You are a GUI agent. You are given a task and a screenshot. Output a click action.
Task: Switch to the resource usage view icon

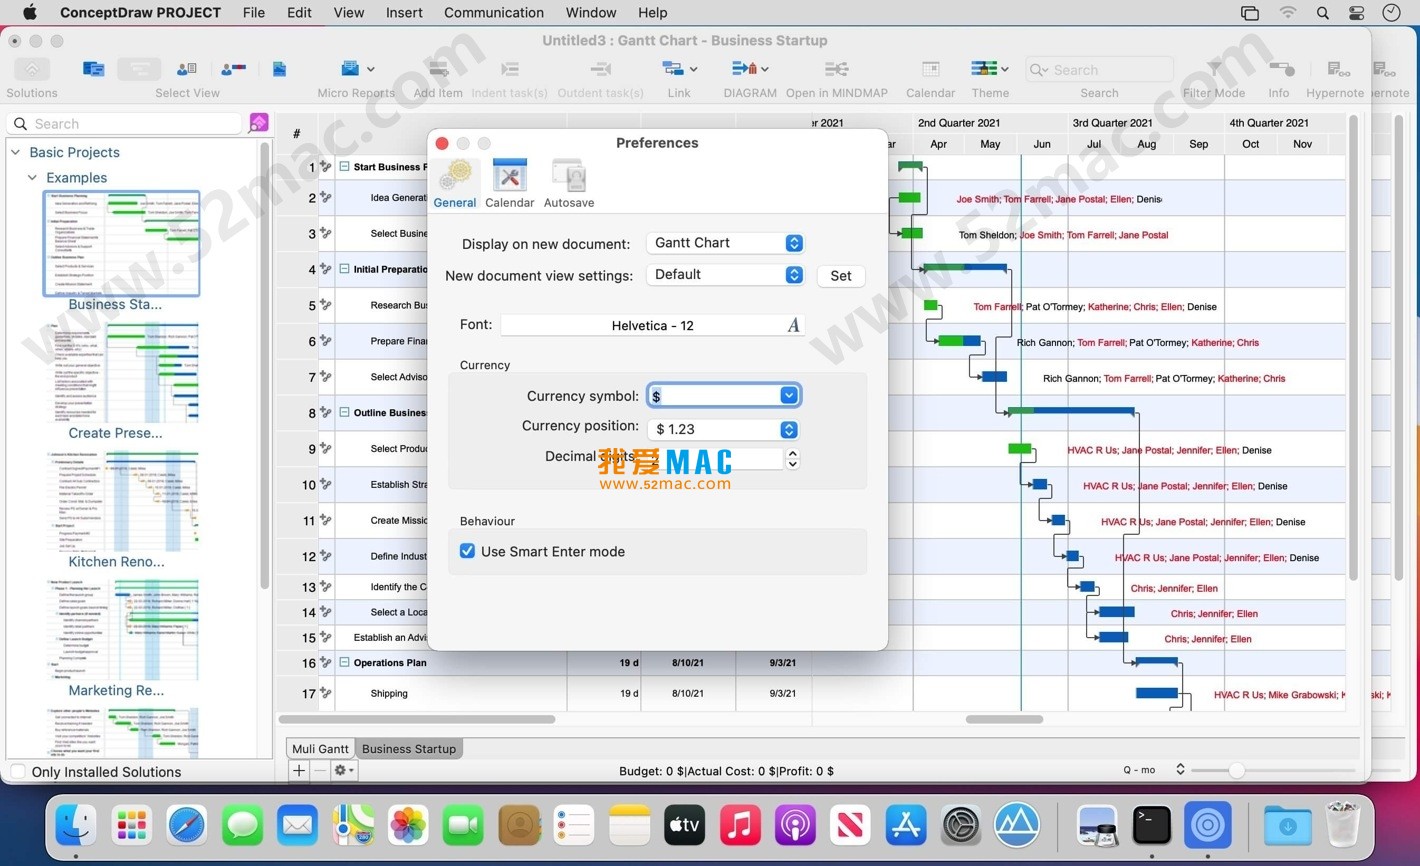point(233,69)
